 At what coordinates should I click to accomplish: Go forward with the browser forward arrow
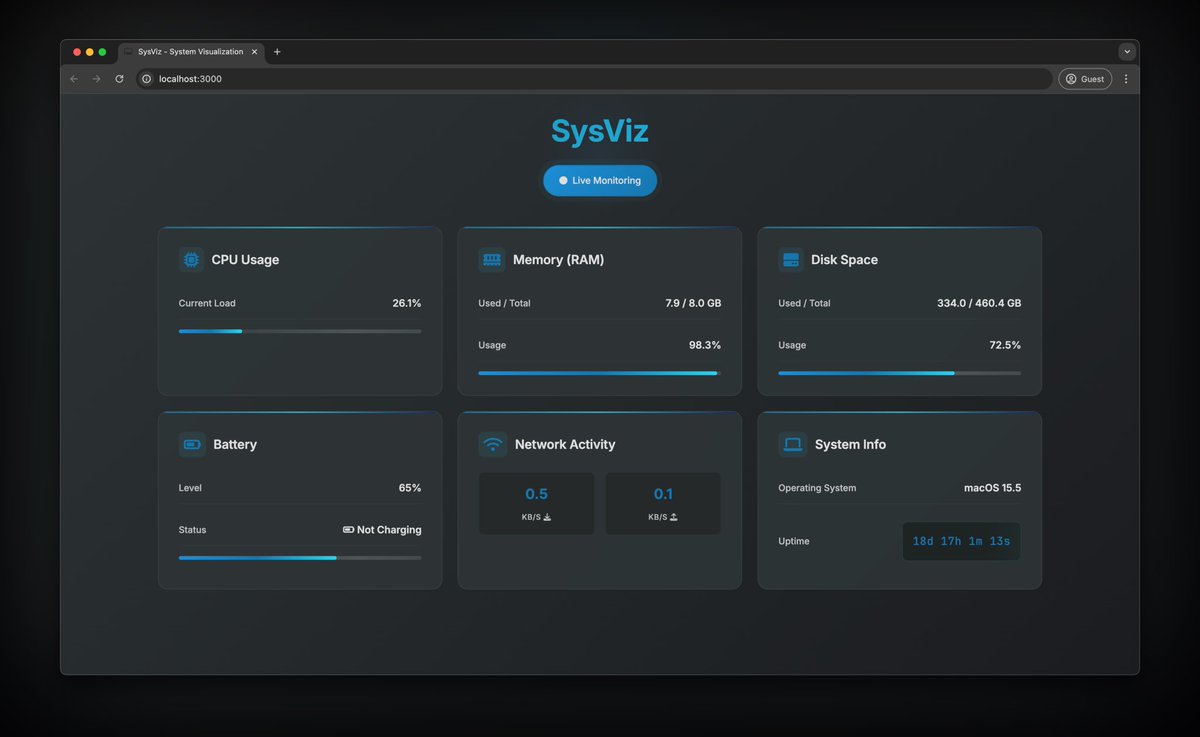click(97, 79)
